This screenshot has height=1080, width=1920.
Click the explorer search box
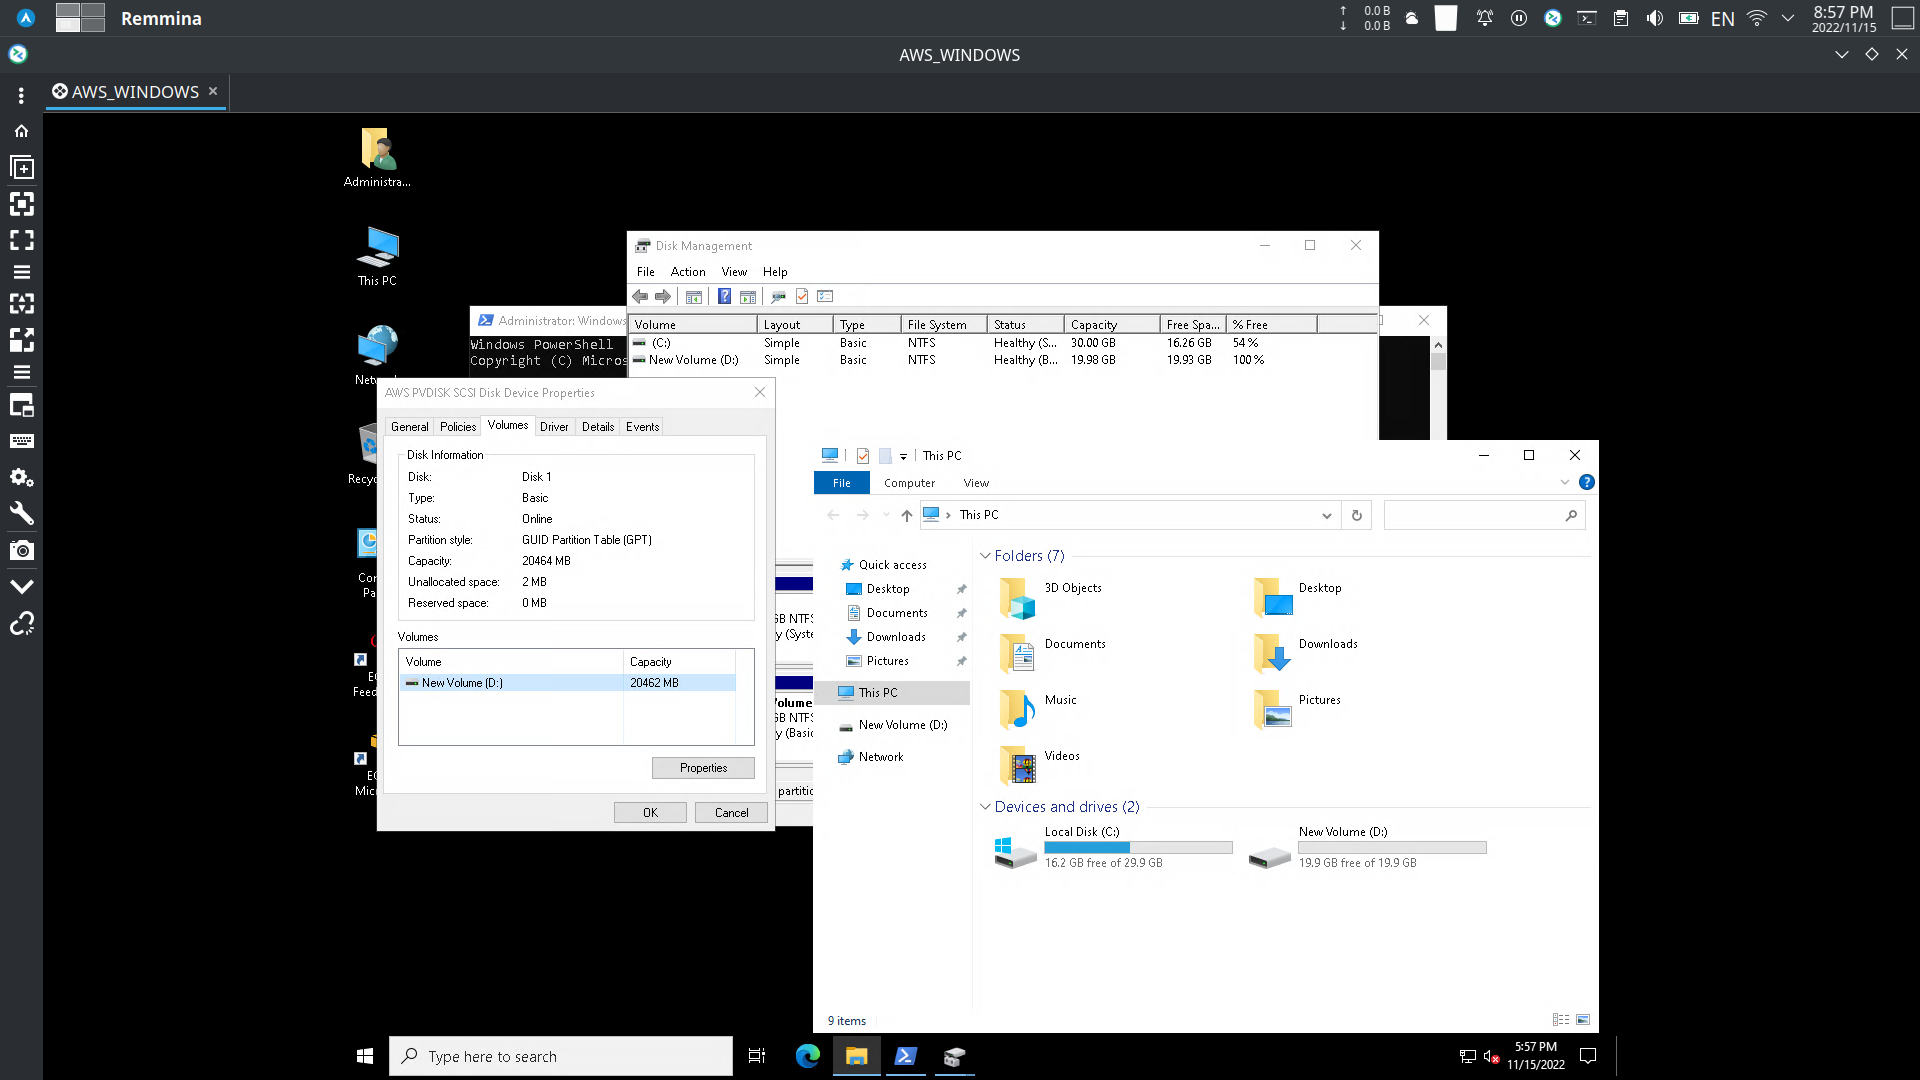click(x=1484, y=516)
